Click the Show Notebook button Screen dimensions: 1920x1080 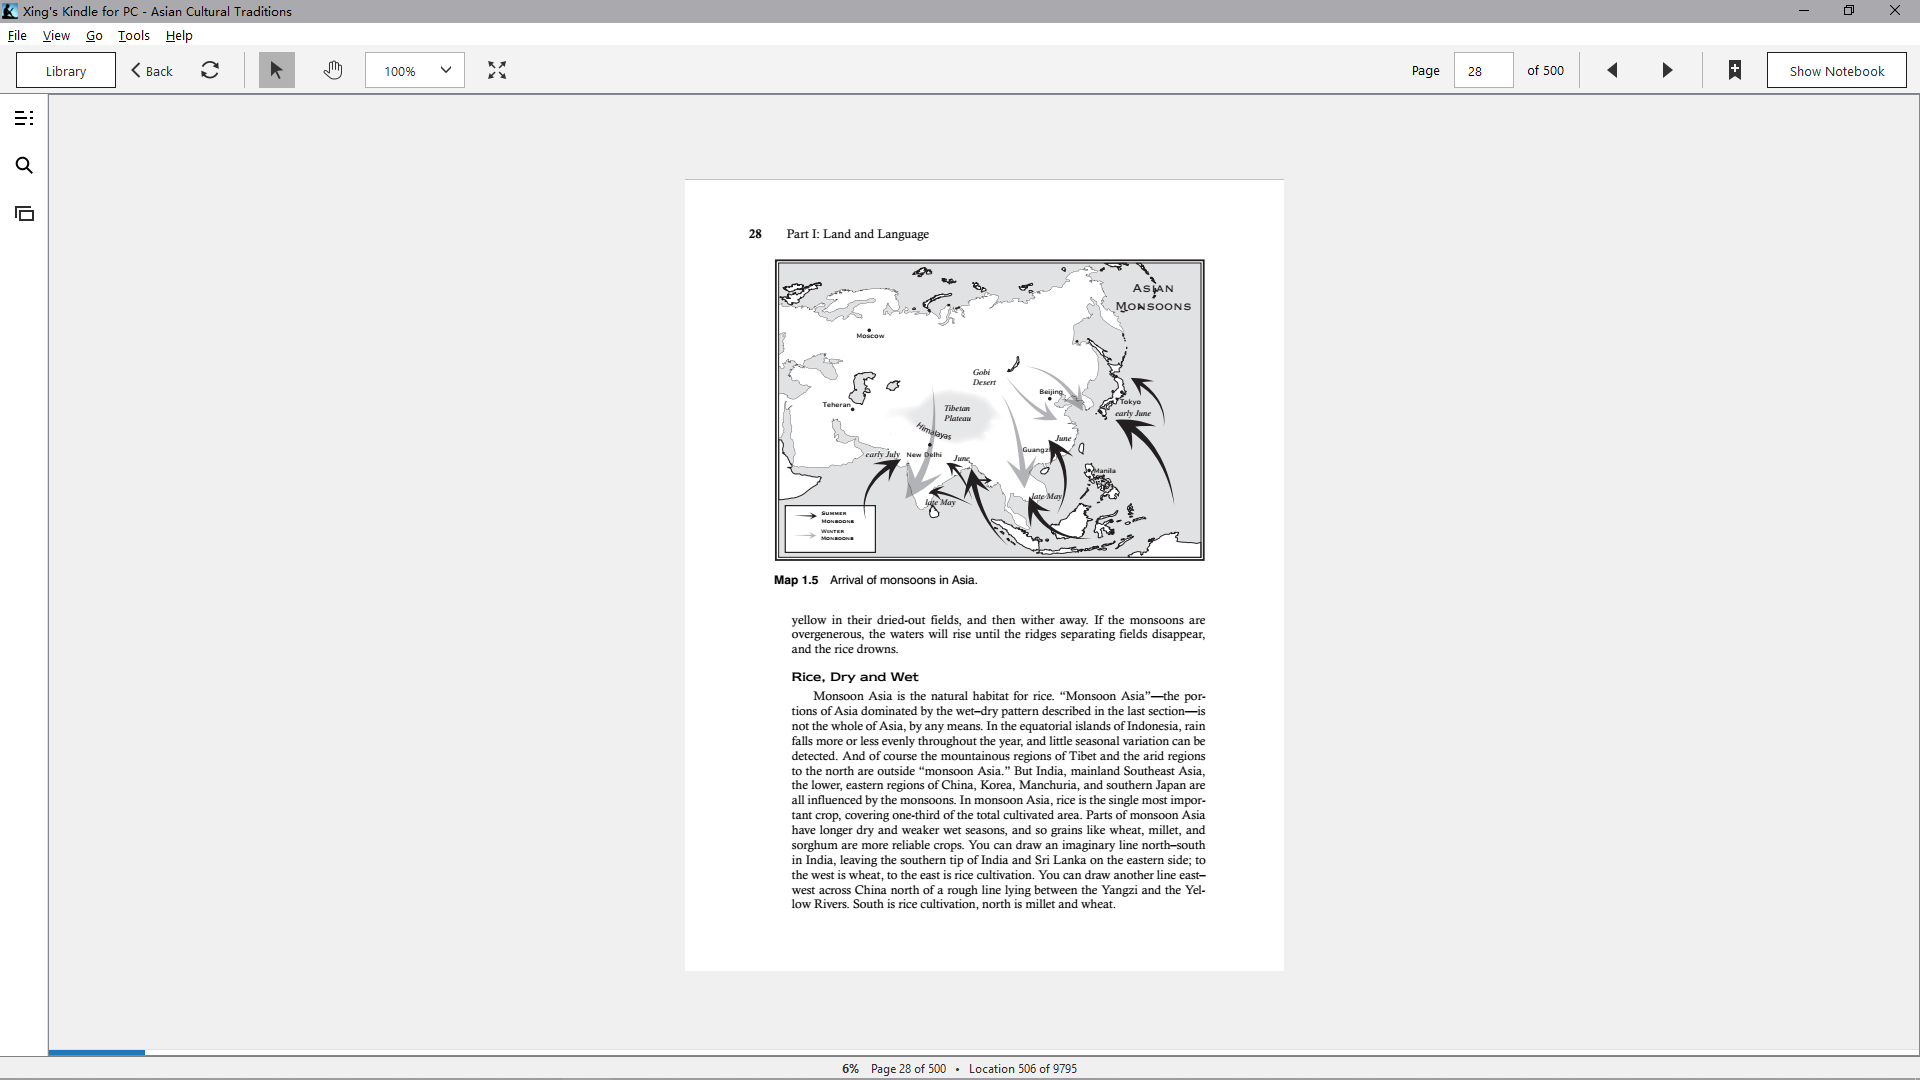(x=1837, y=71)
